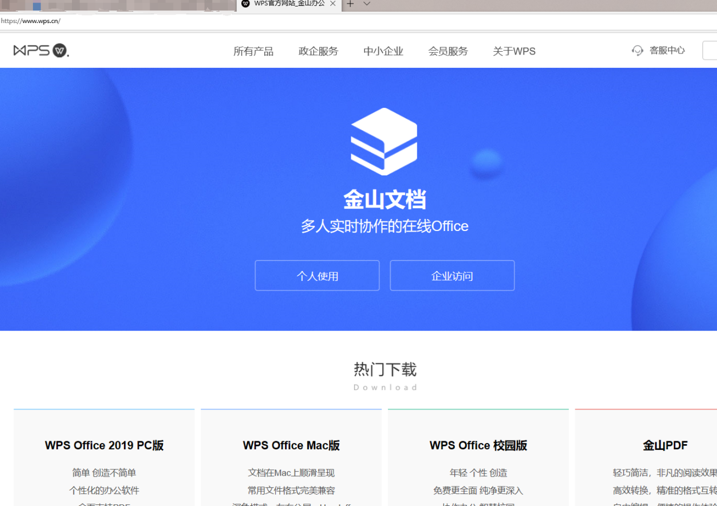Open the 政企服务 menu
717x507 pixels.
pos(318,51)
